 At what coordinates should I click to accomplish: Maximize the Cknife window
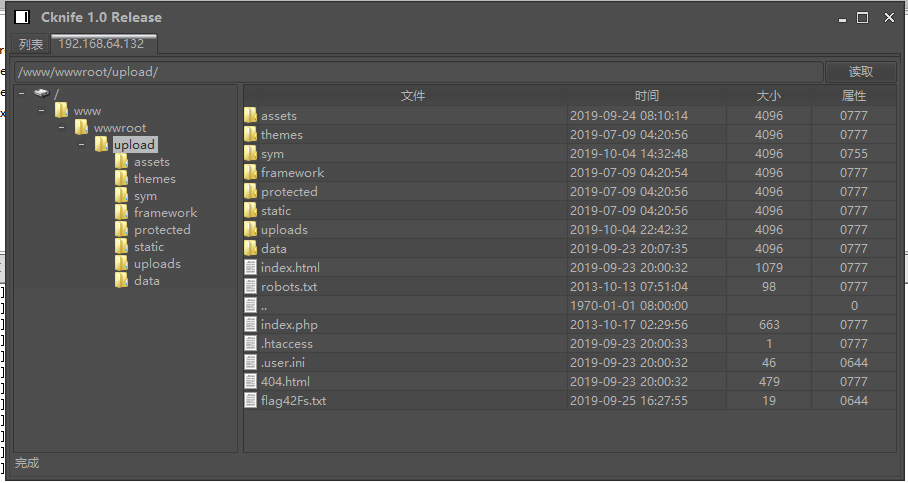point(862,17)
